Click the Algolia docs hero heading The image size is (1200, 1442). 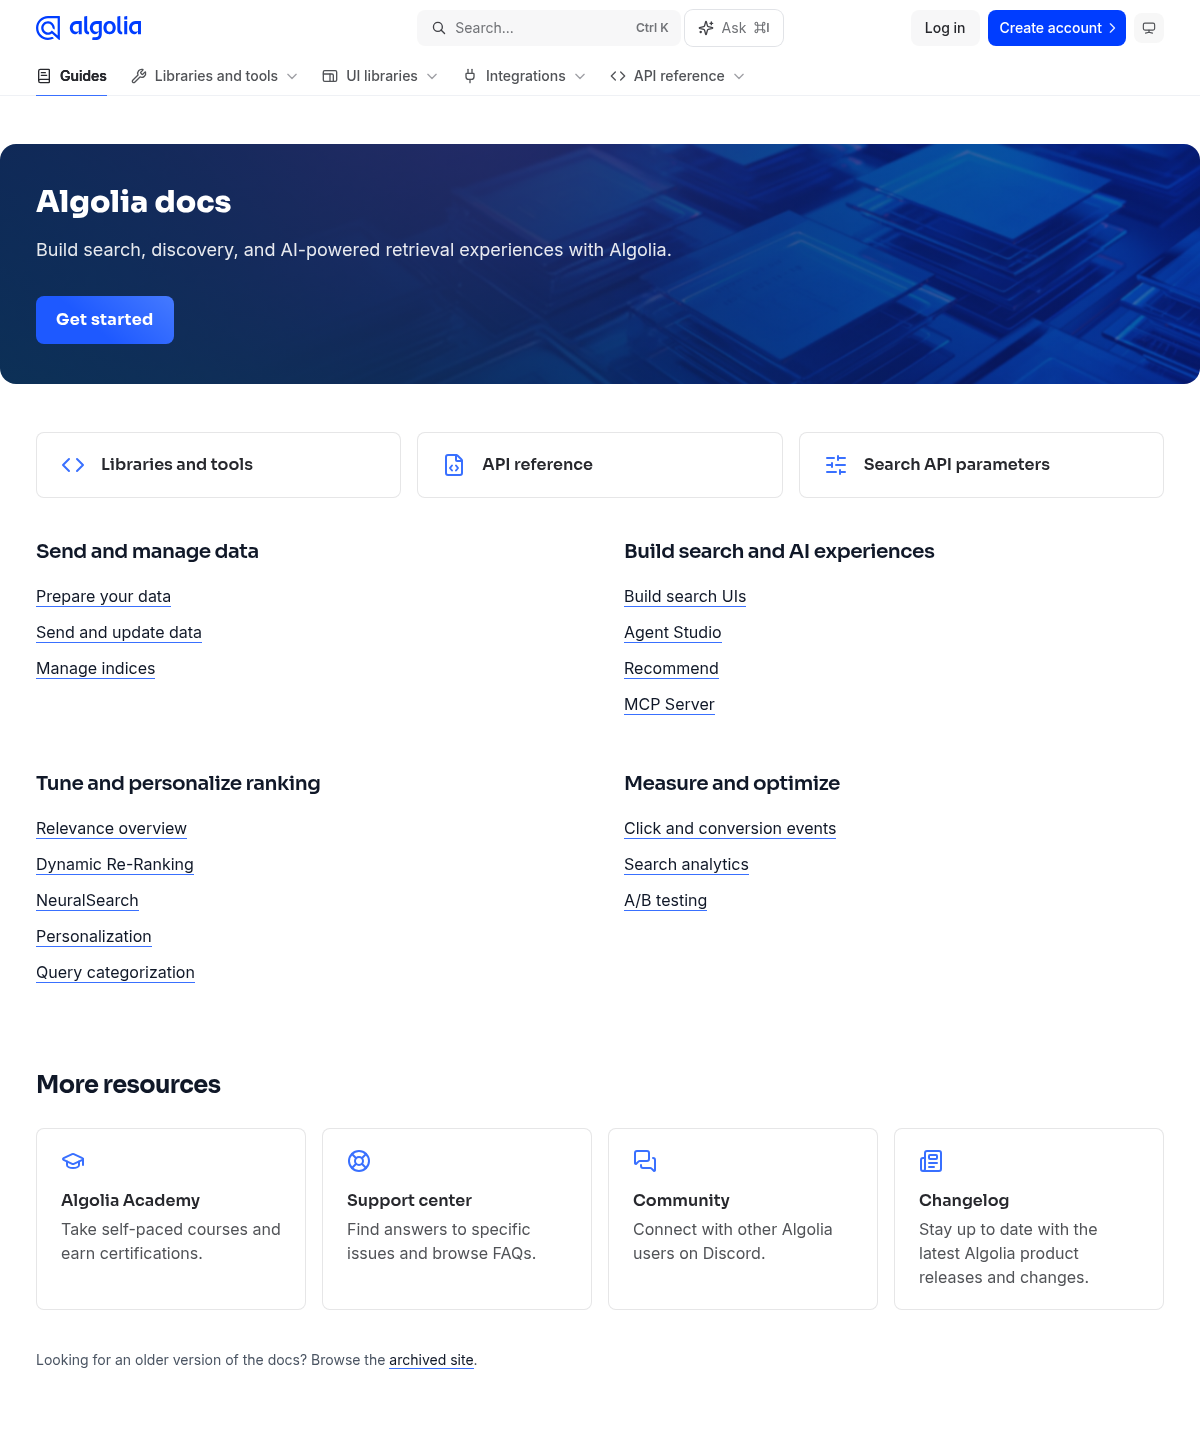click(x=133, y=202)
